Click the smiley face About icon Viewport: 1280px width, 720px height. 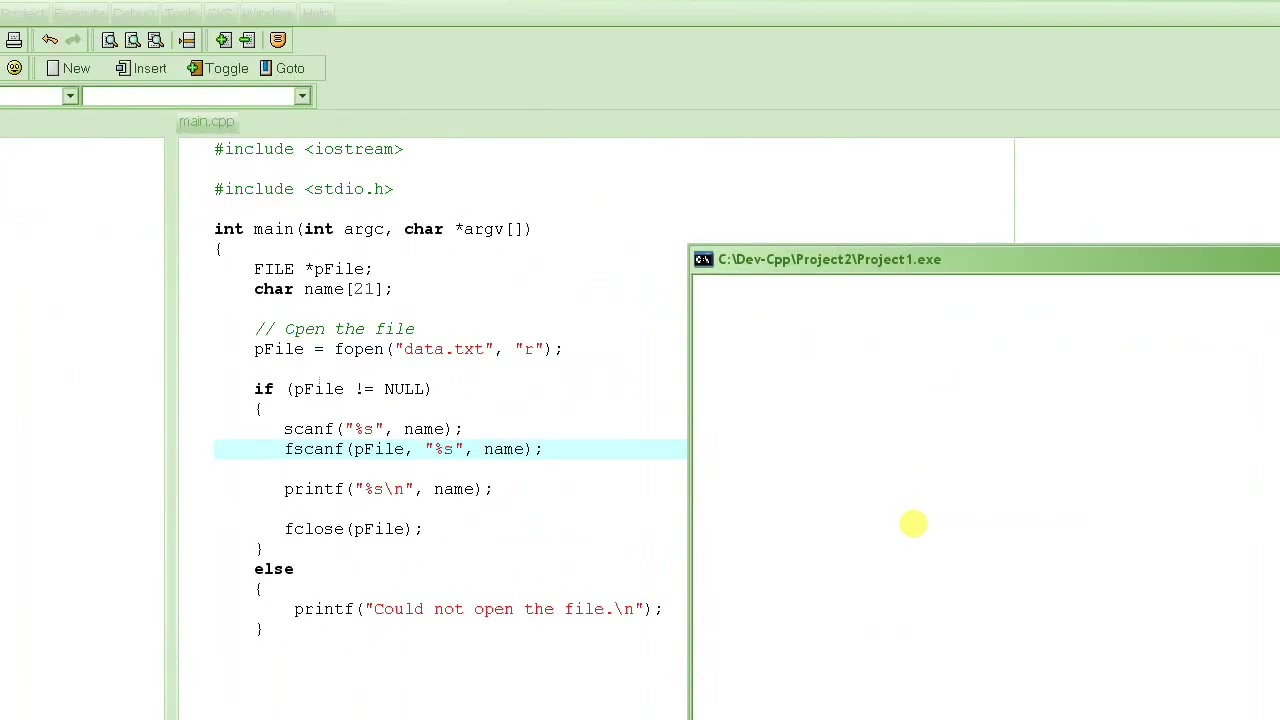[14, 68]
